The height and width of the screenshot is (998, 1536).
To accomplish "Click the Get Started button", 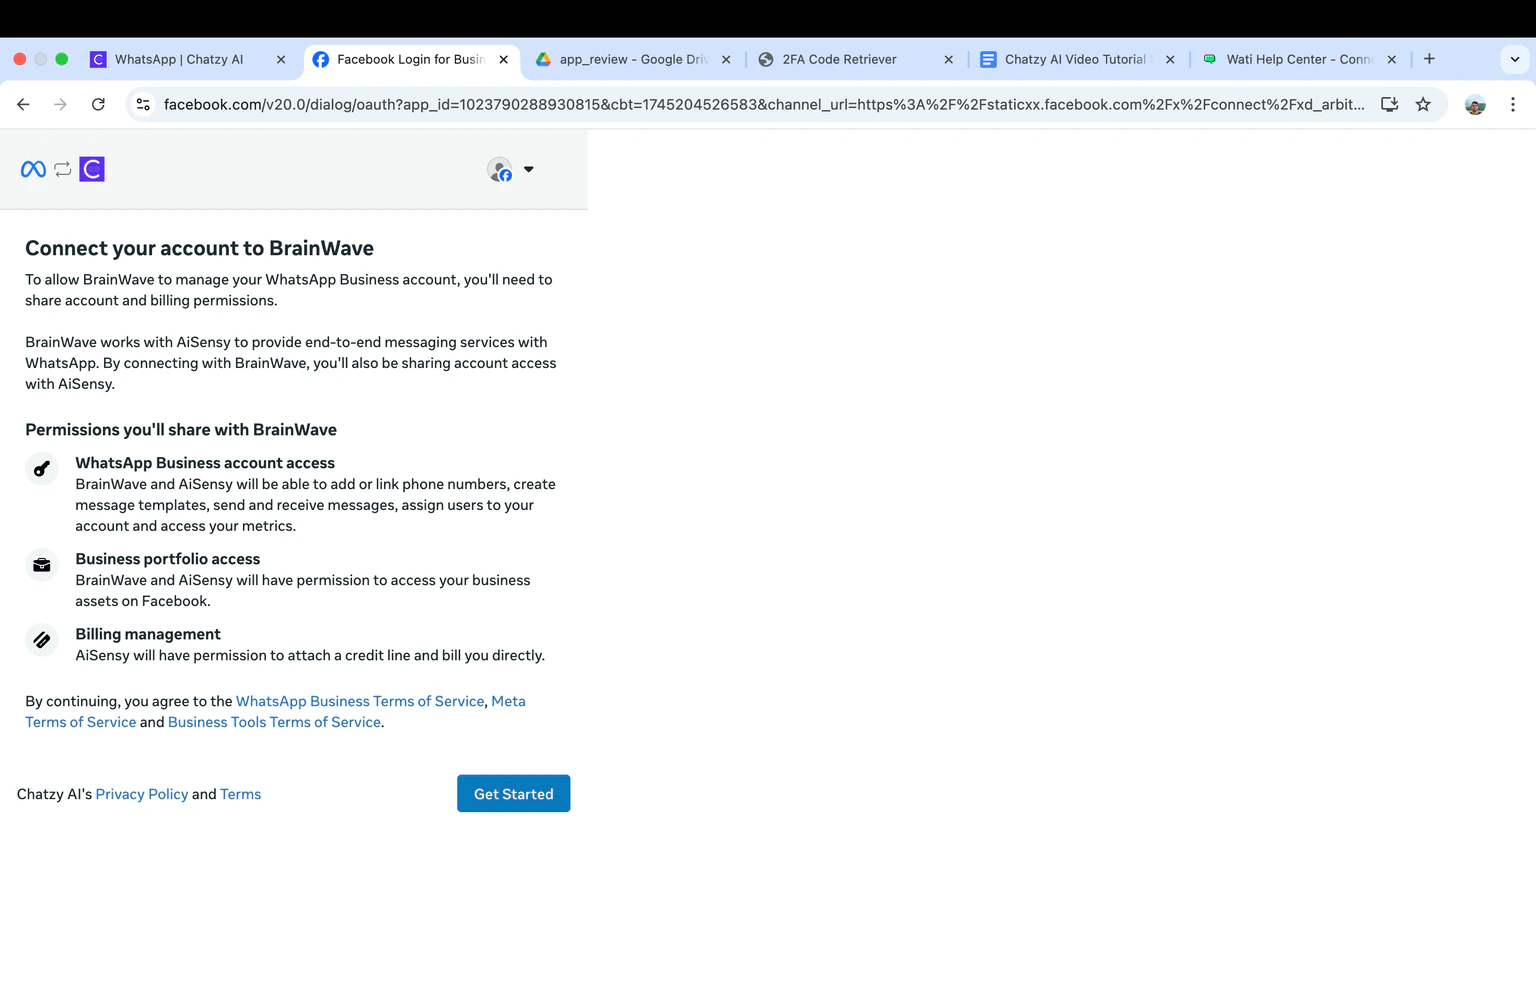I will 514,794.
